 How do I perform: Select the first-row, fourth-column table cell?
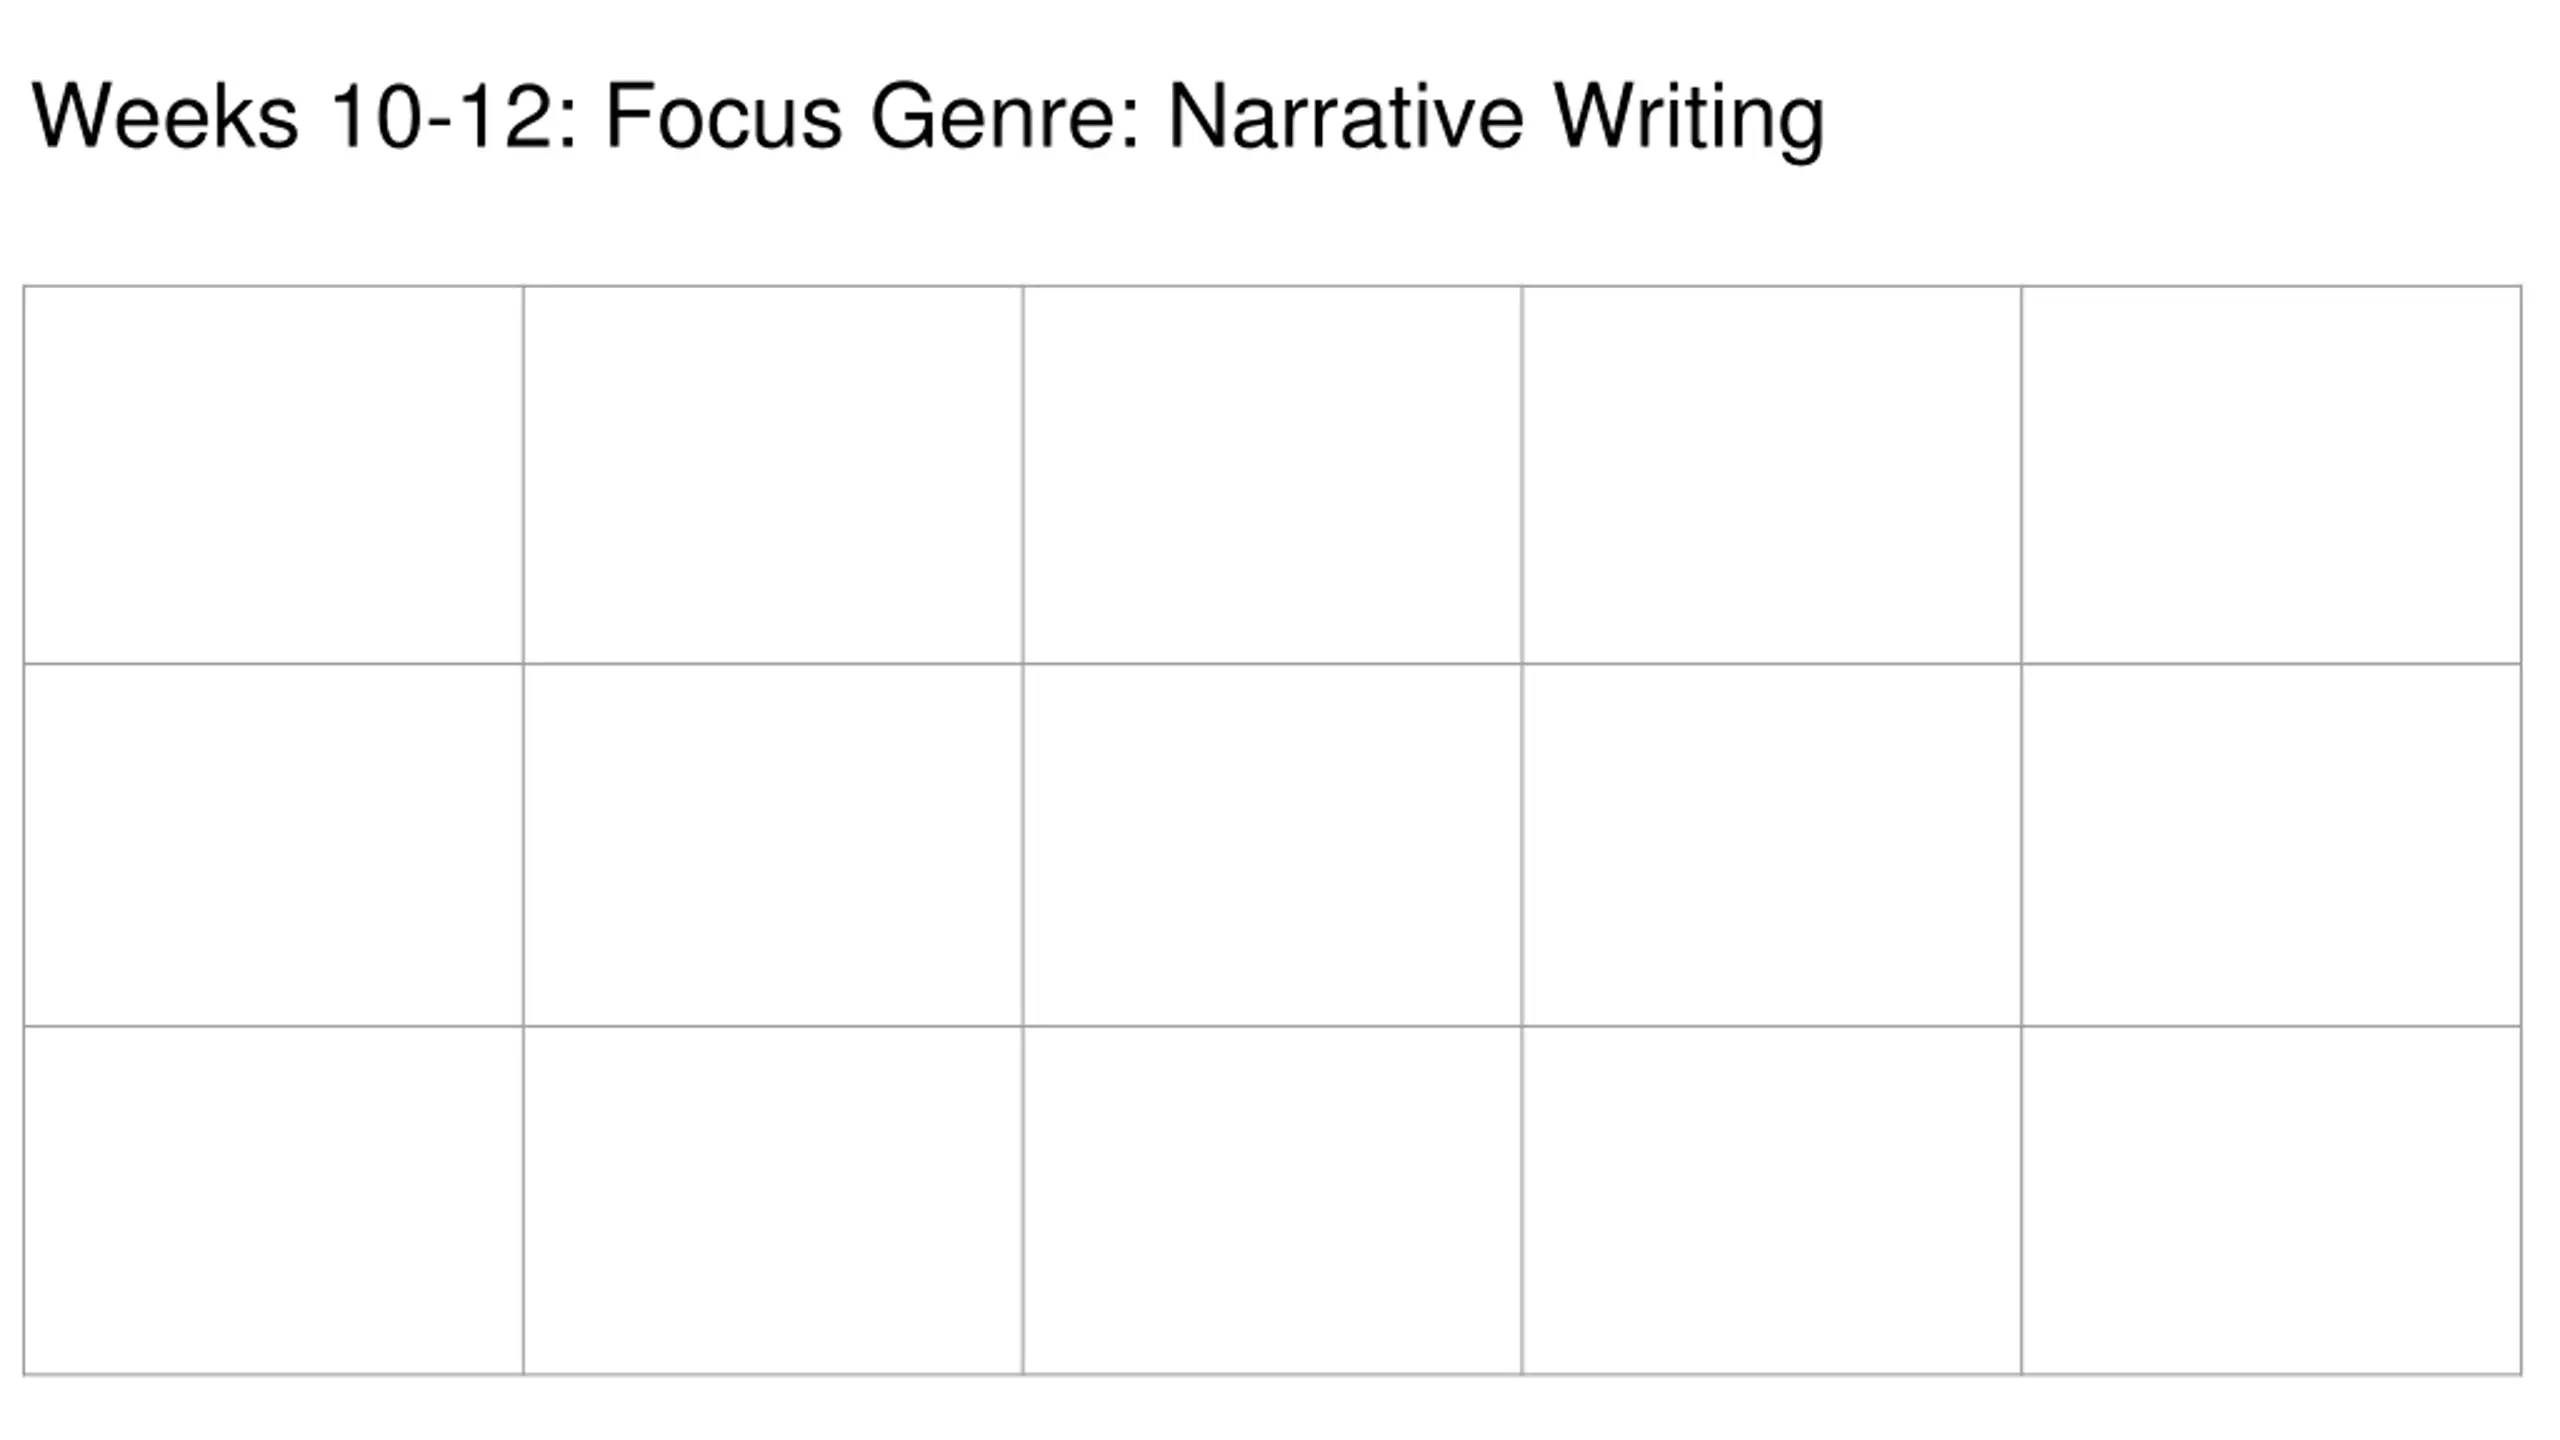click(1771, 474)
